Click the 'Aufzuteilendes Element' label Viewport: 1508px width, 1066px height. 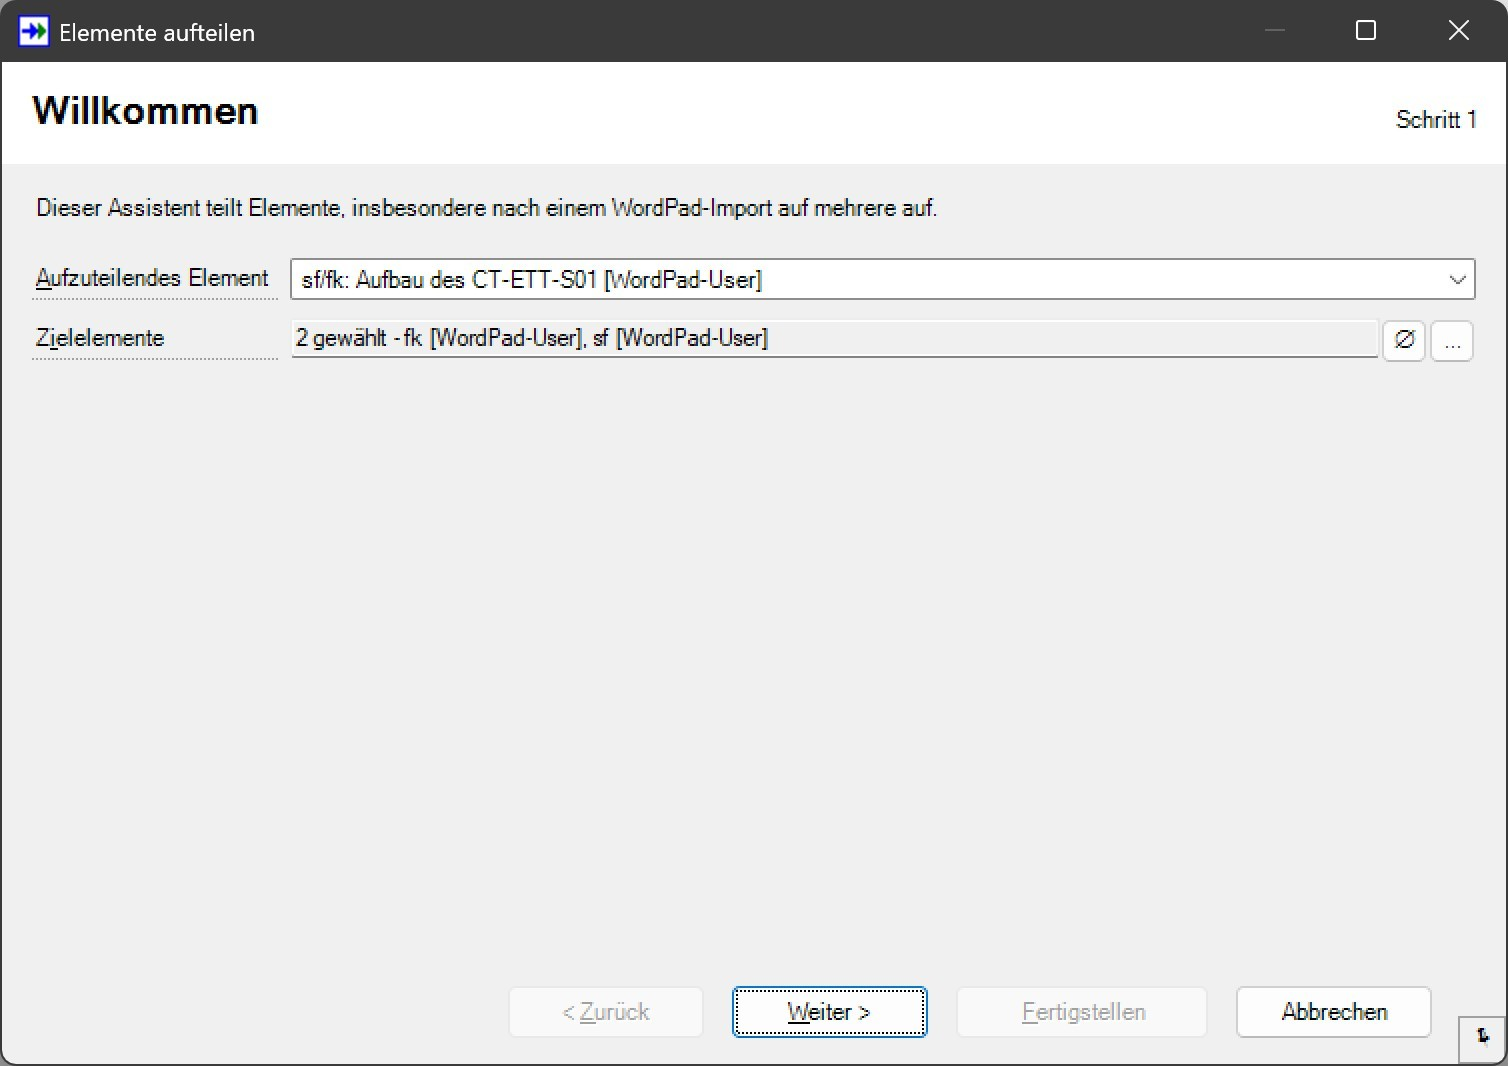[x=153, y=278]
